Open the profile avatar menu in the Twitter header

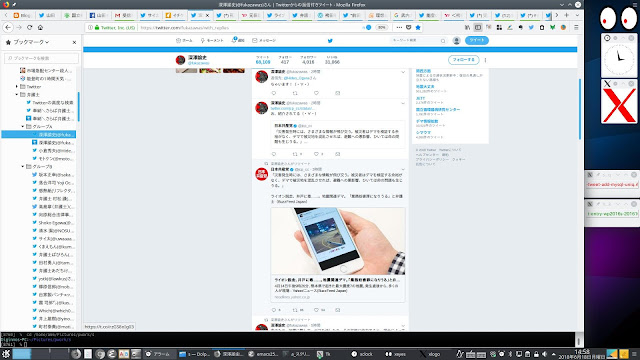tap(456, 40)
